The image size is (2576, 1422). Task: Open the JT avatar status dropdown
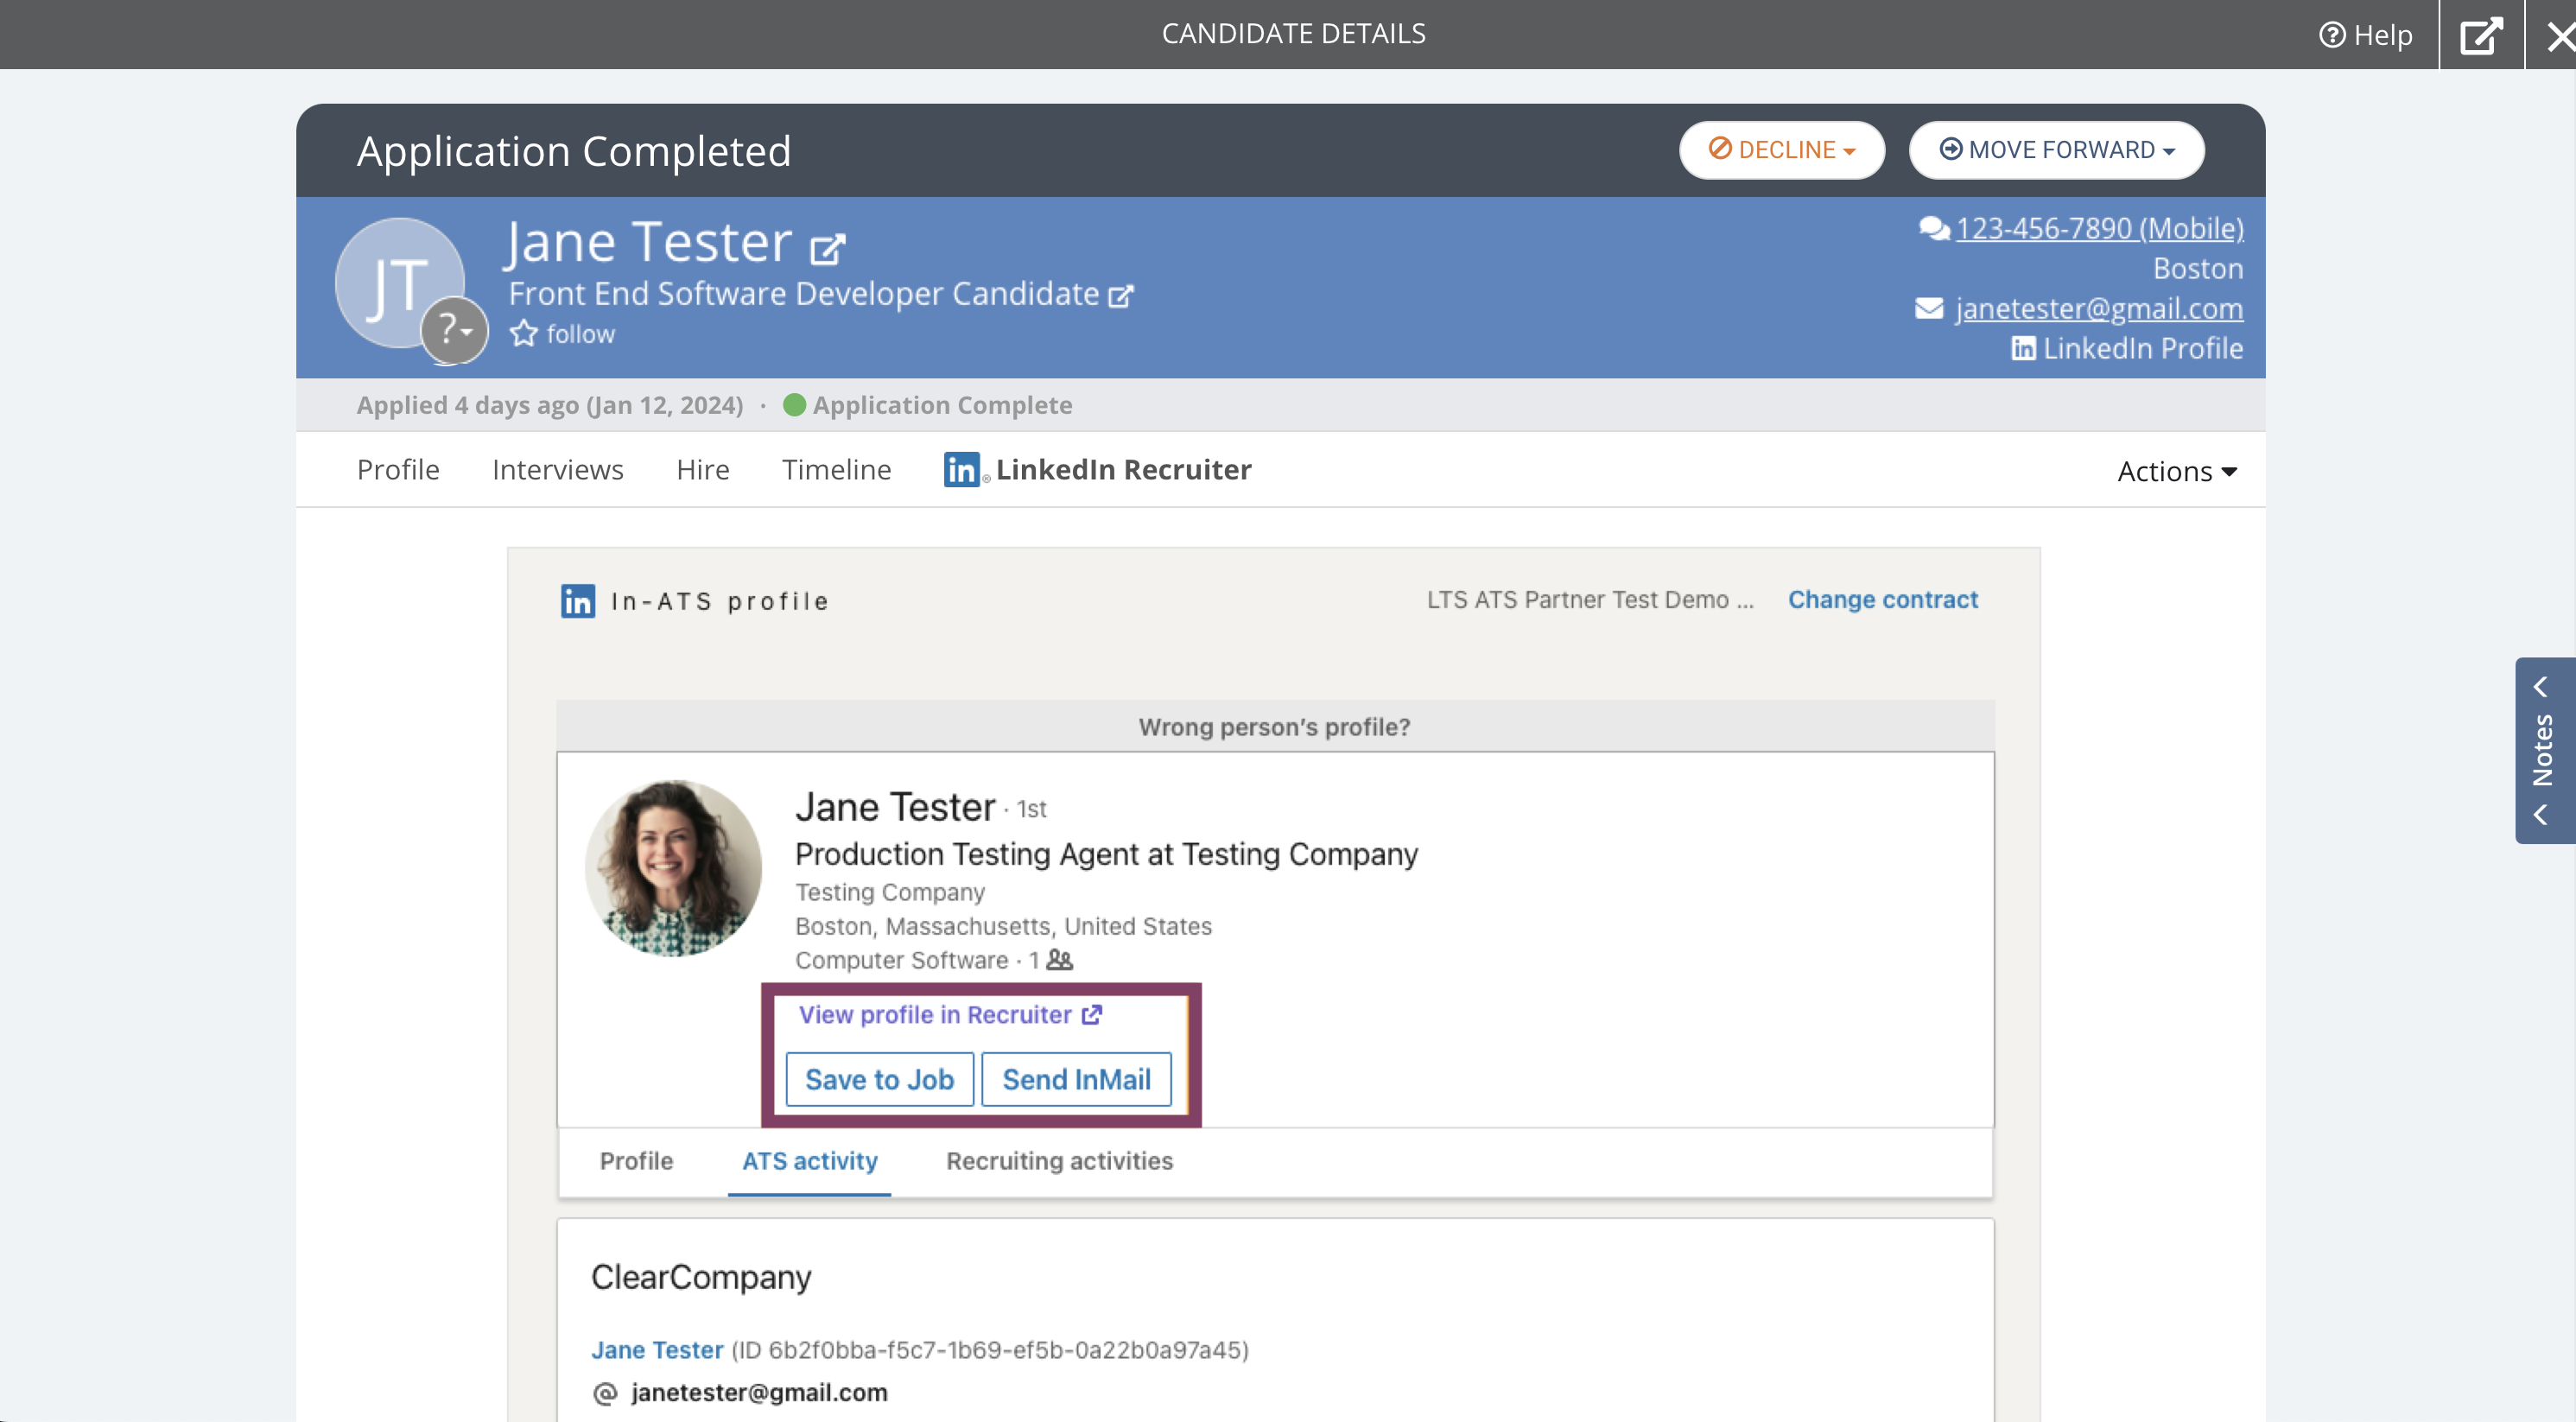point(455,330)
